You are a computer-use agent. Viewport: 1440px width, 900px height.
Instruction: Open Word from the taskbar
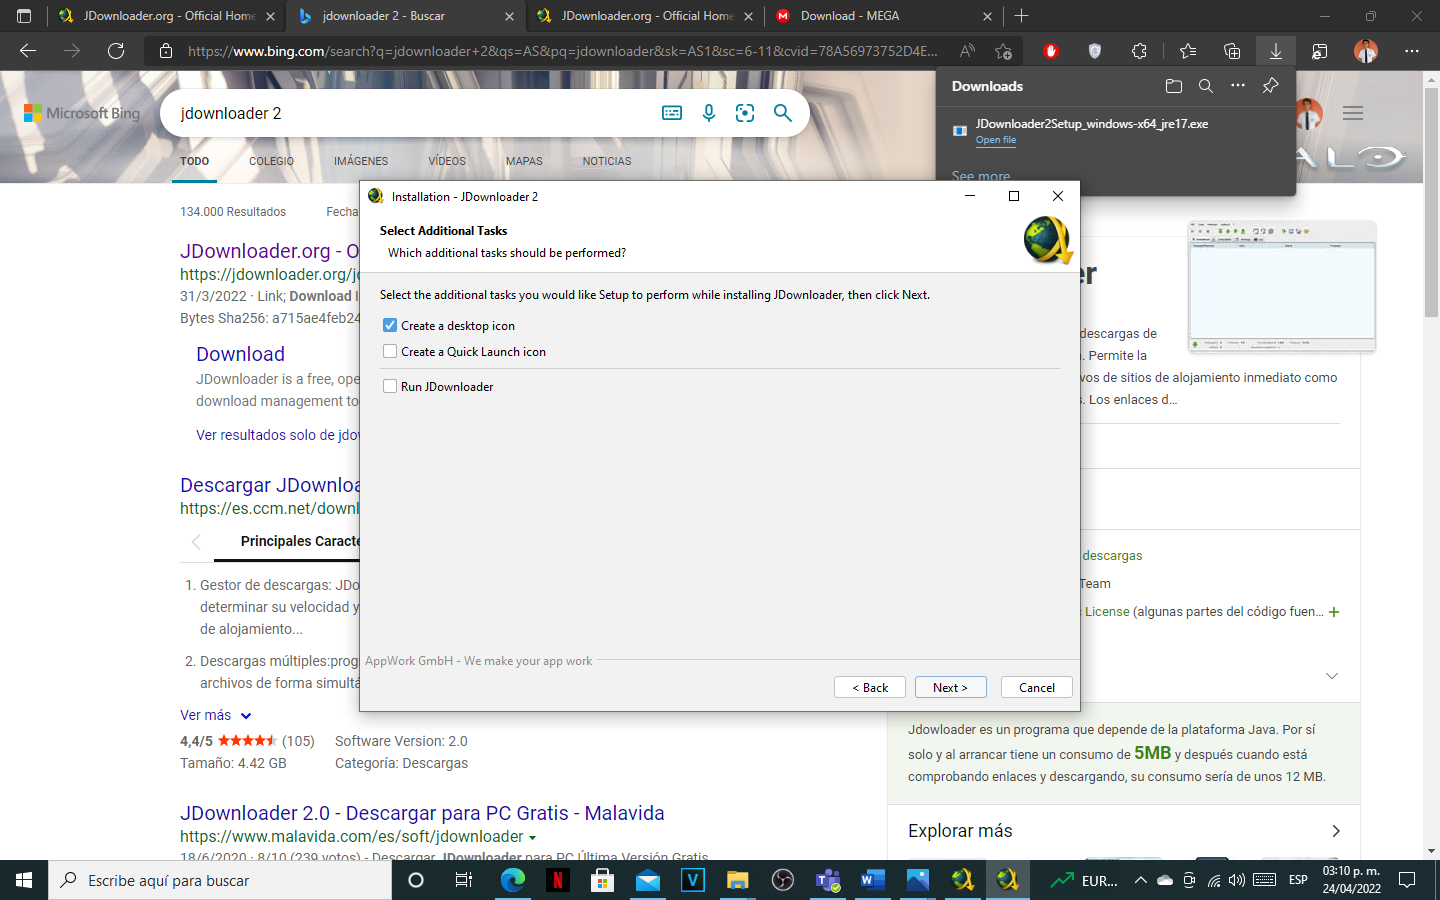point(872,880)
